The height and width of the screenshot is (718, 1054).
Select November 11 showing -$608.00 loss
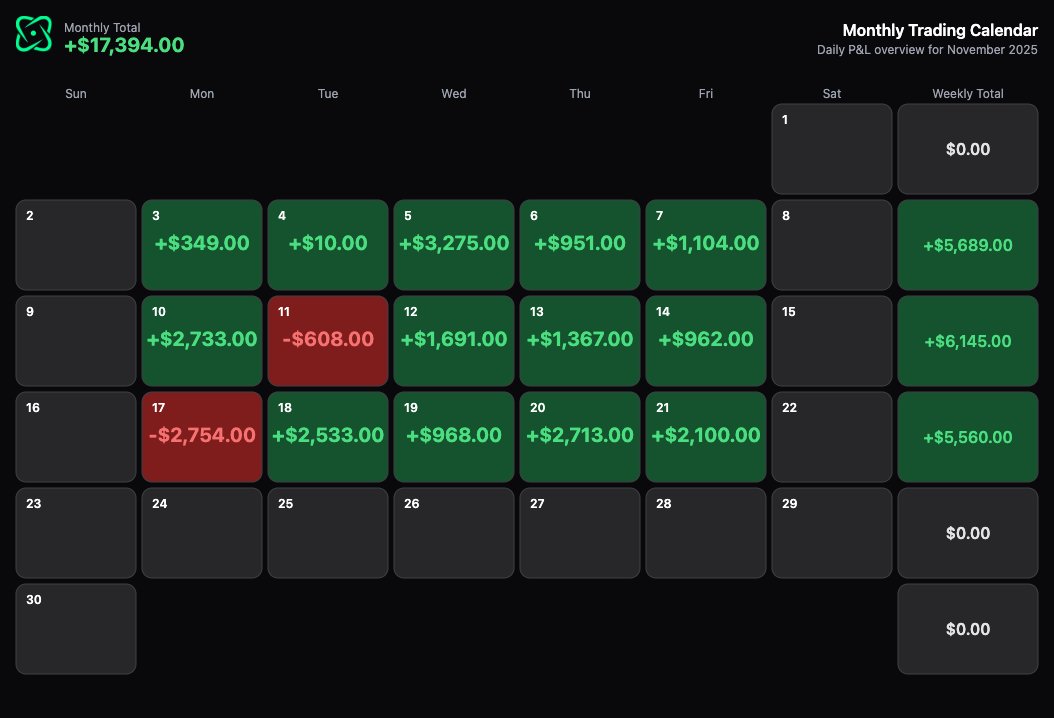[327, 340]
